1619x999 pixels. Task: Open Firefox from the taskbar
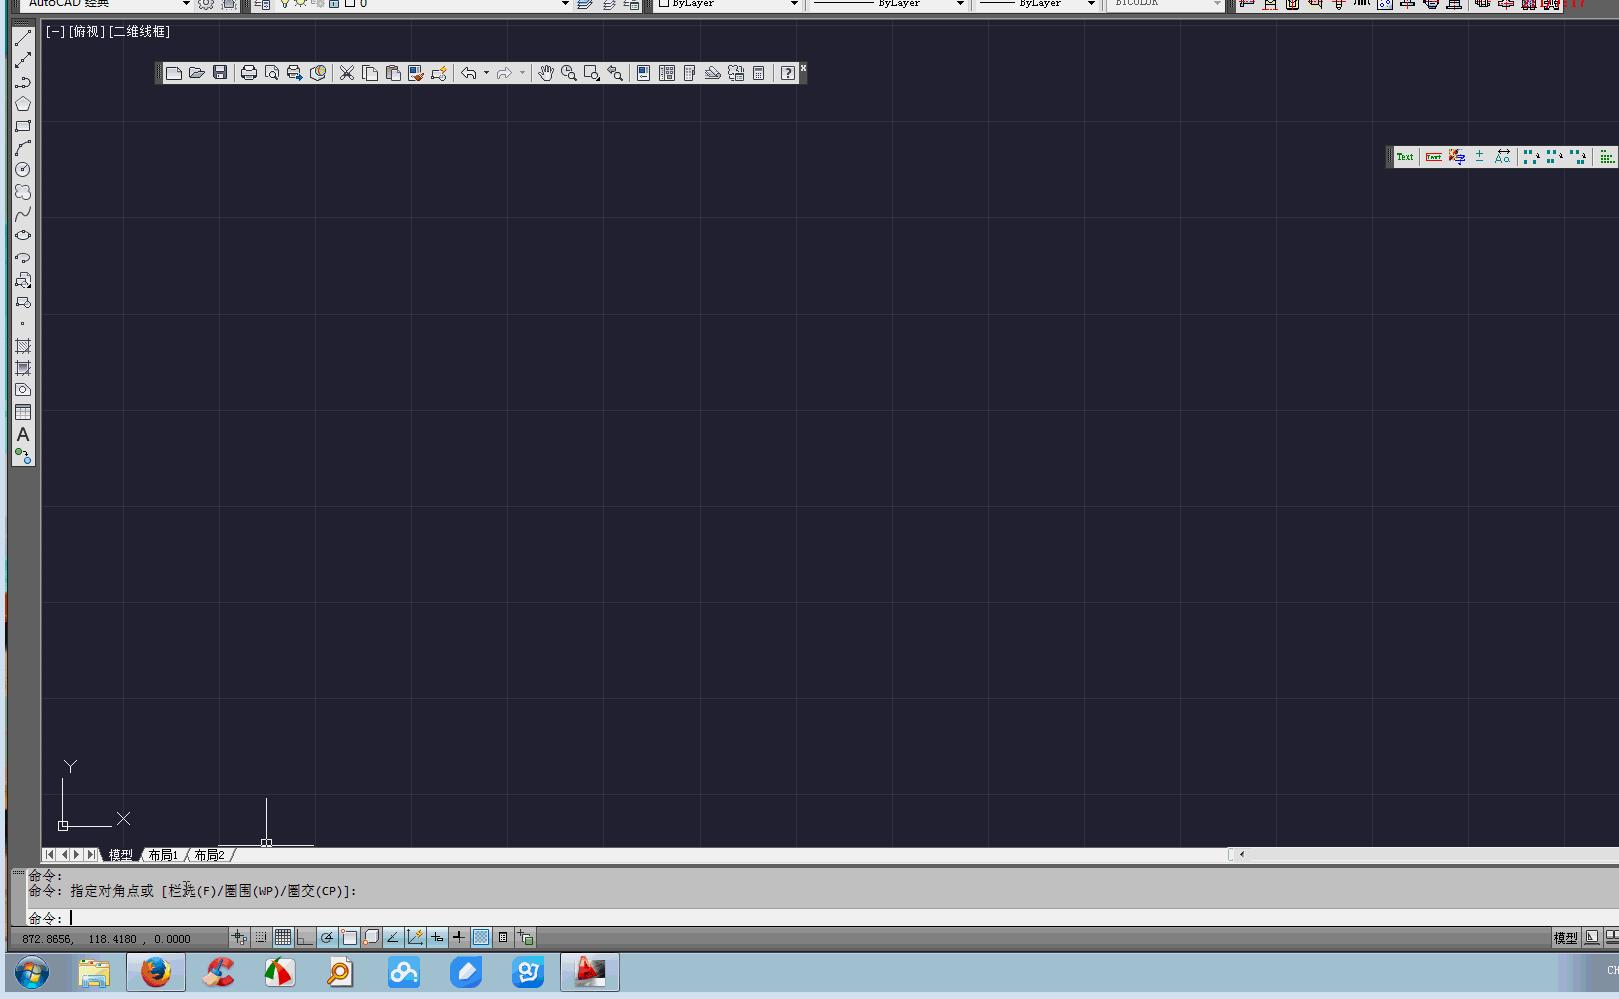pyautogui.click(x=156, y=973)
